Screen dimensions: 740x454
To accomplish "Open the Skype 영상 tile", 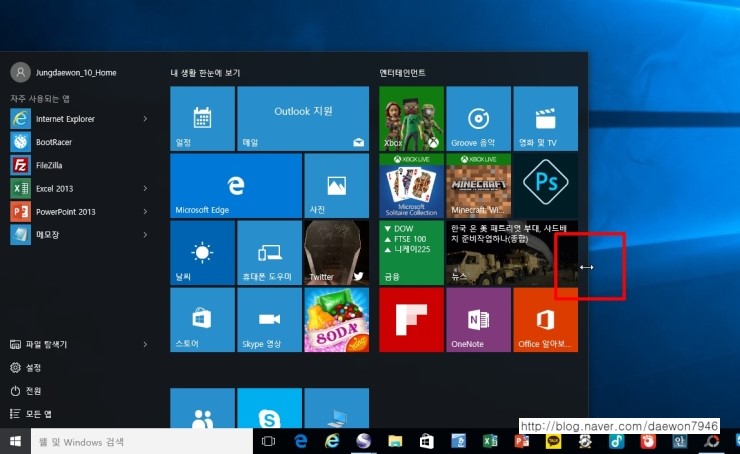I will (x=269, y=320).
